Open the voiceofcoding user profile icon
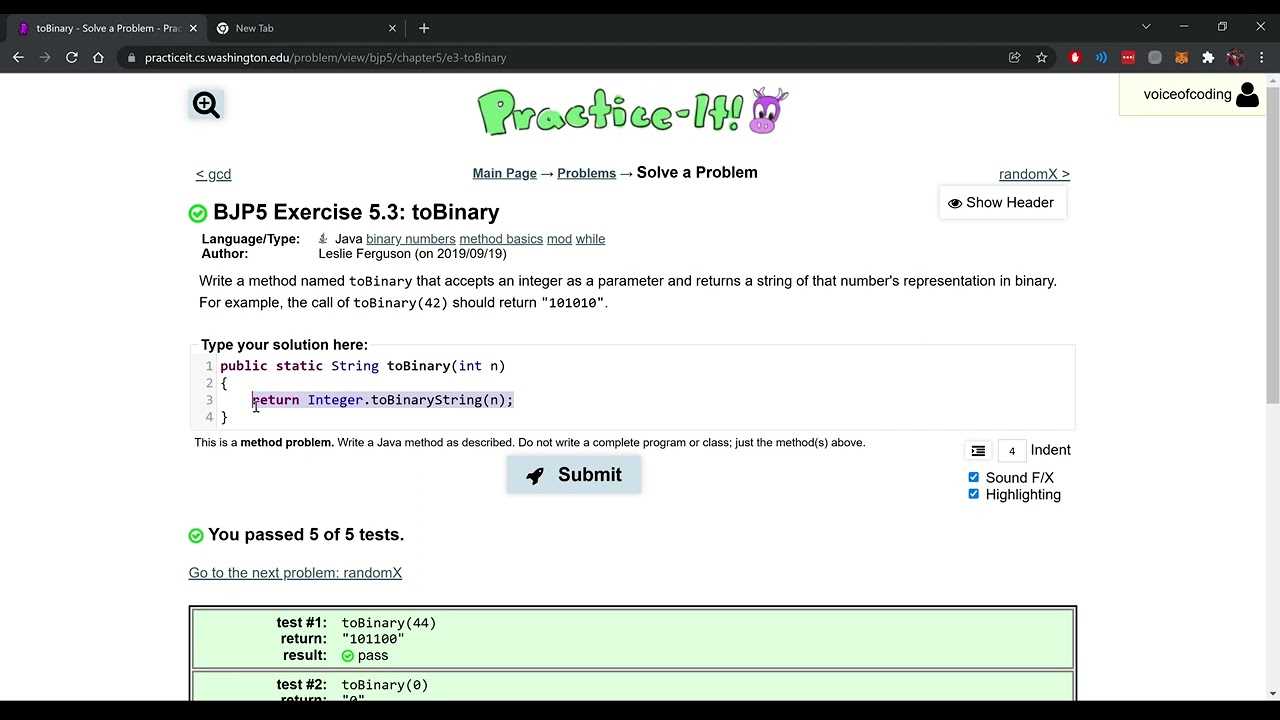Image resolution: width=1280 pixels, height=720 pixels. coord(1247,95)
